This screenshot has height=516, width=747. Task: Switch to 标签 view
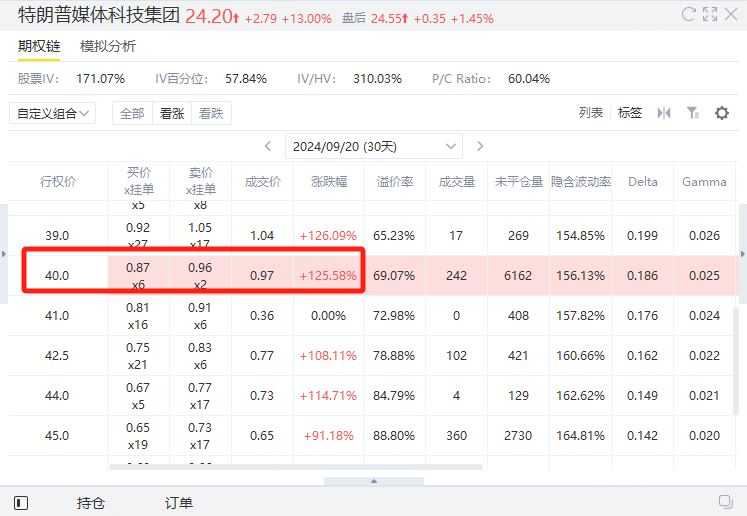(x=630, y=113)
